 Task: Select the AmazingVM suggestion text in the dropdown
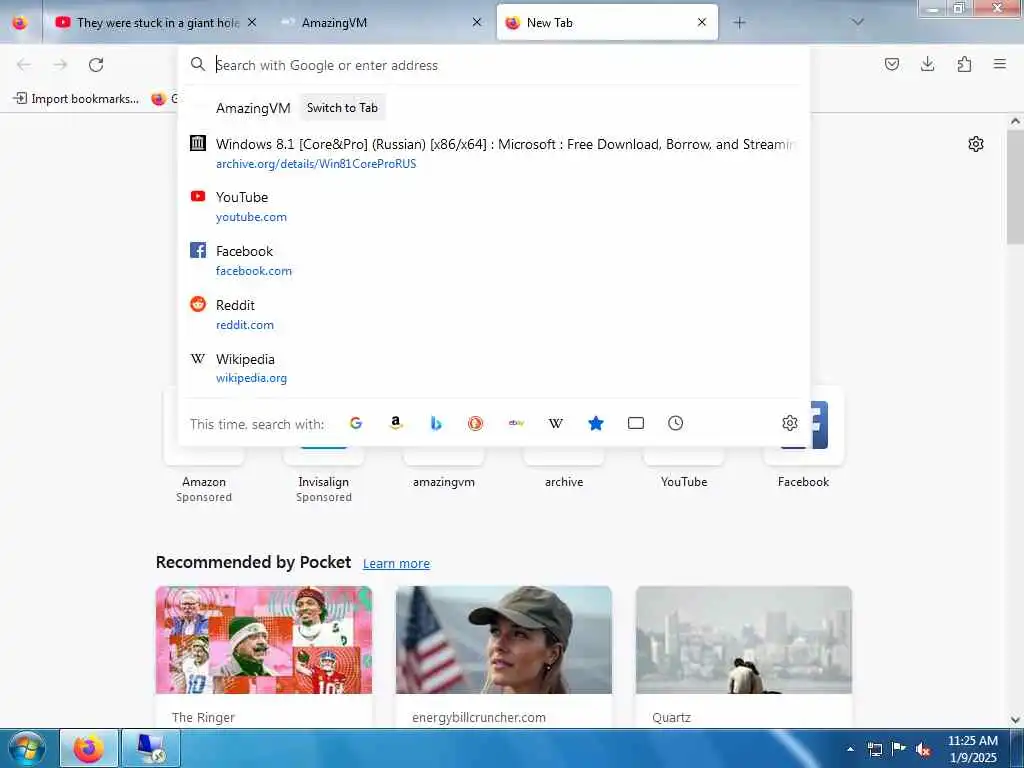click(x=253, y=108)
